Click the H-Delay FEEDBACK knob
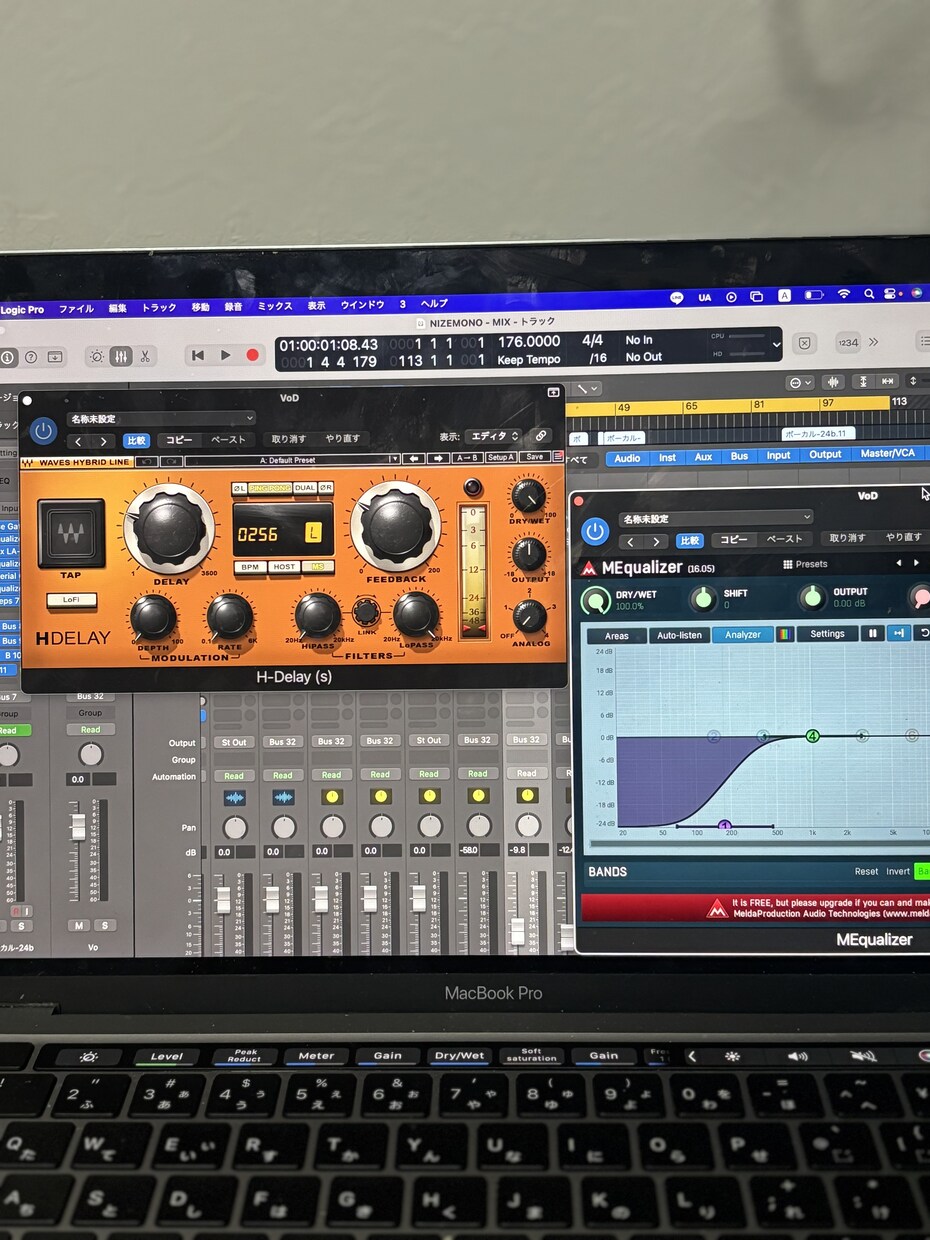This screenshot has width=930, height=1240. 397,528
